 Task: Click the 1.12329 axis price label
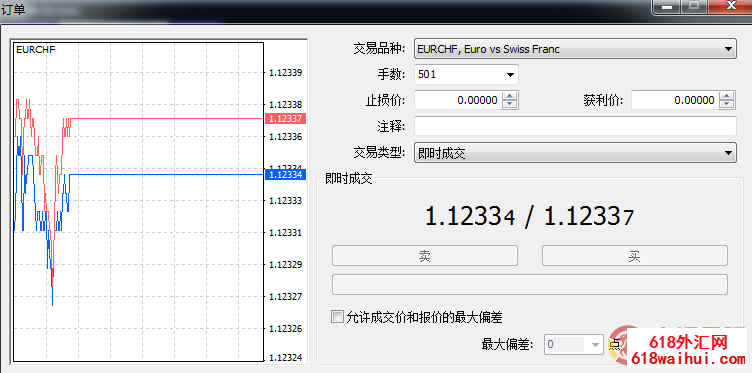coord(286,265)
